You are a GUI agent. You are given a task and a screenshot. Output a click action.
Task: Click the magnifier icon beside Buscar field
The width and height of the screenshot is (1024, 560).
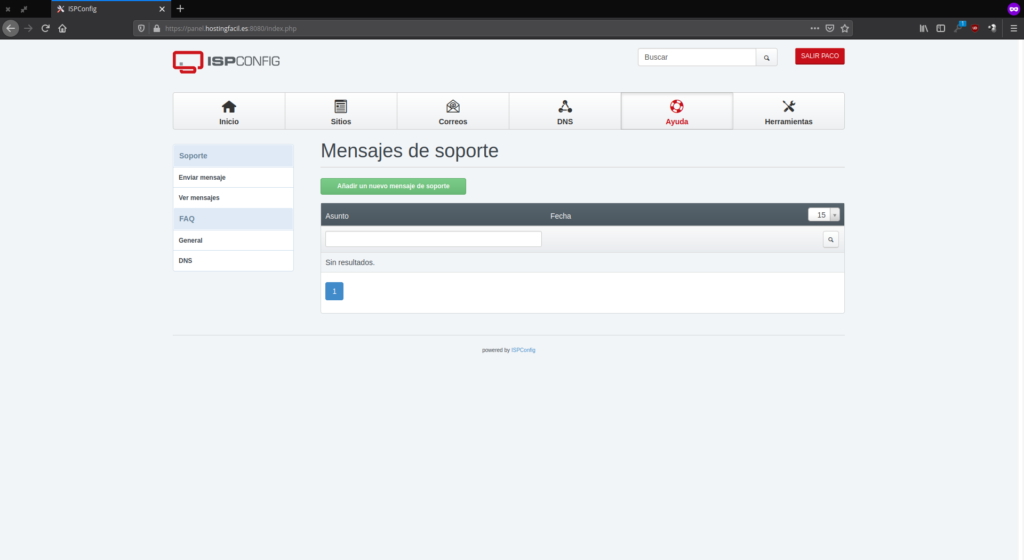(766, 58)
